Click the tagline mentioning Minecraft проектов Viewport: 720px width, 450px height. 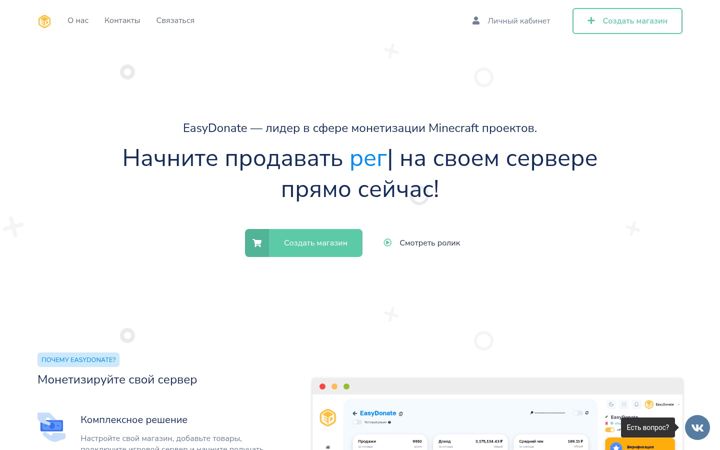(360, 128)
